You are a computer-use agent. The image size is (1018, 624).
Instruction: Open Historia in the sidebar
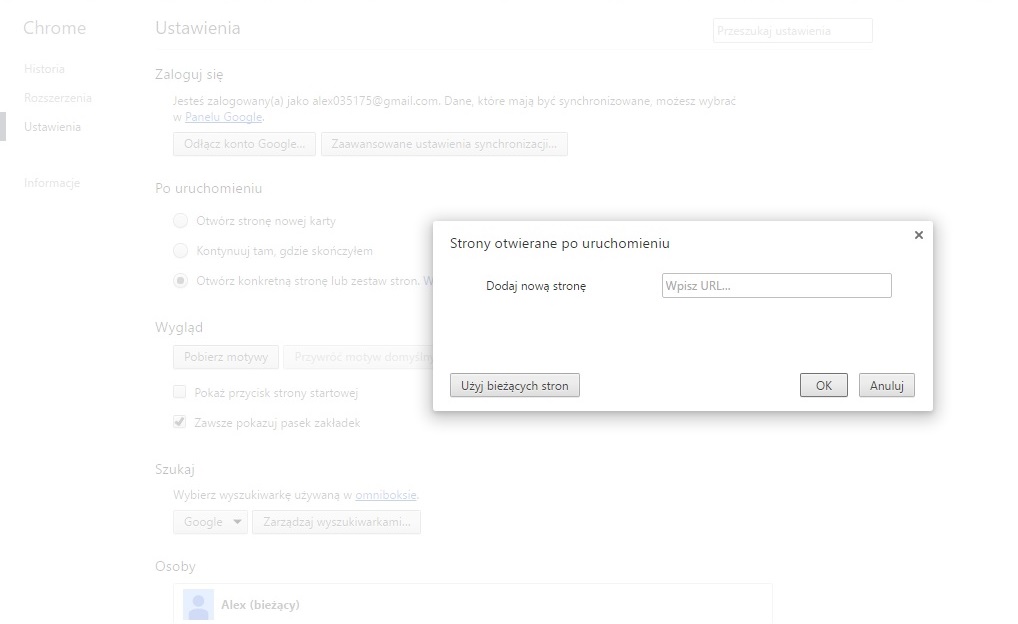pyautogui.click(x=44, y=69)
